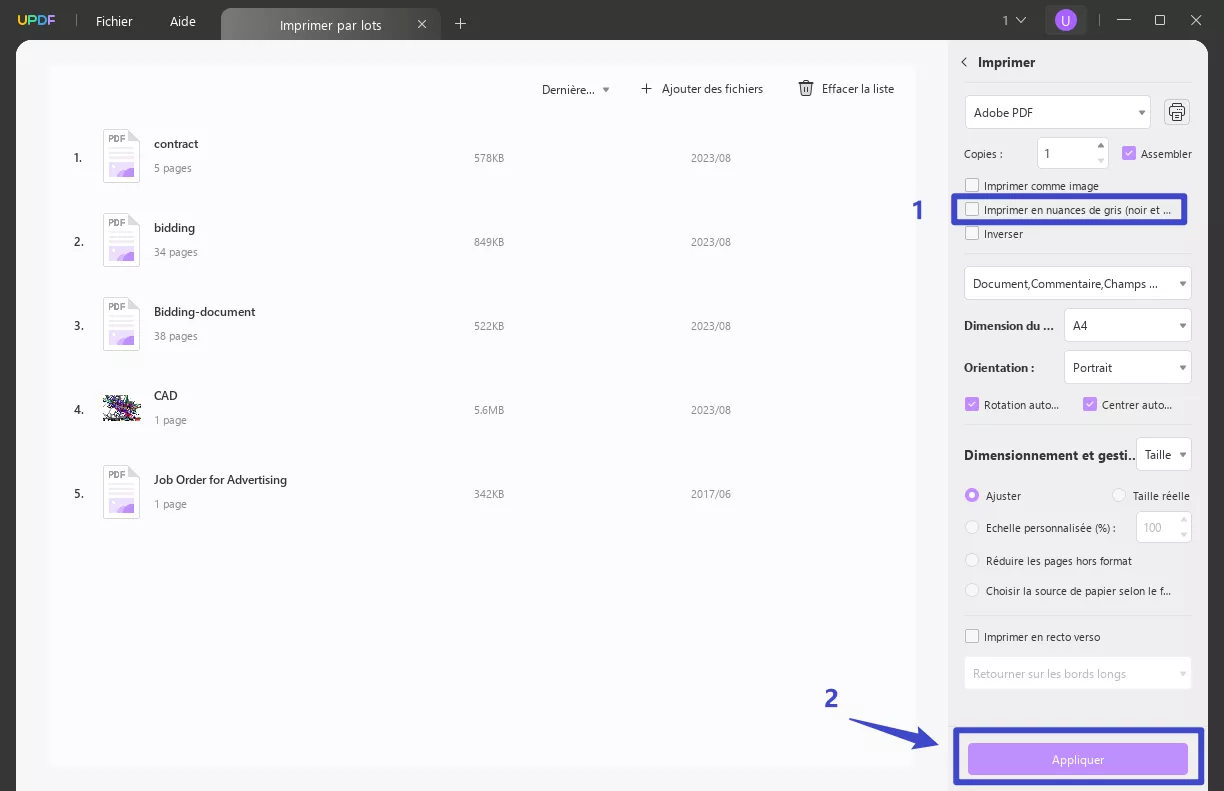
Task: Open the Adobe PDF printer dropdown
Action: [x=1058, y=112]
